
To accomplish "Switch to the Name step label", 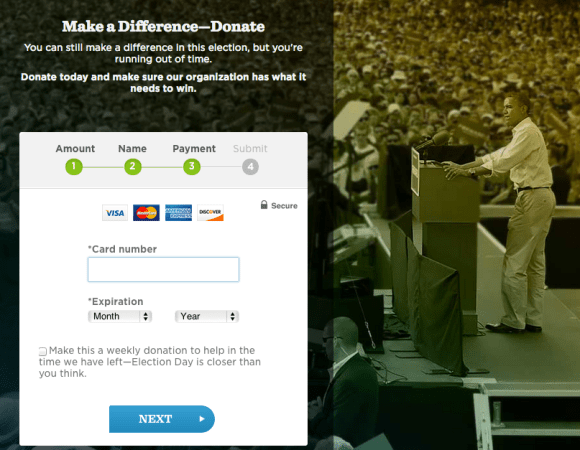I will click(132, 149).
